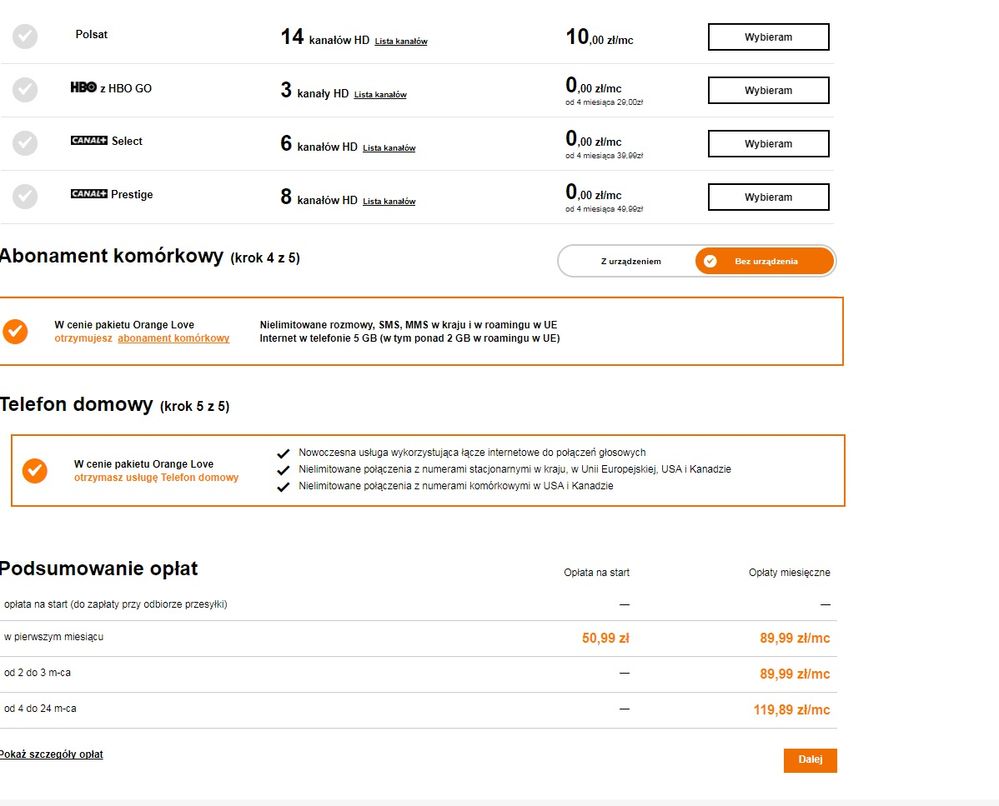Continue with the Dalej button
The image size is (999, 806).
click(810, 760)
